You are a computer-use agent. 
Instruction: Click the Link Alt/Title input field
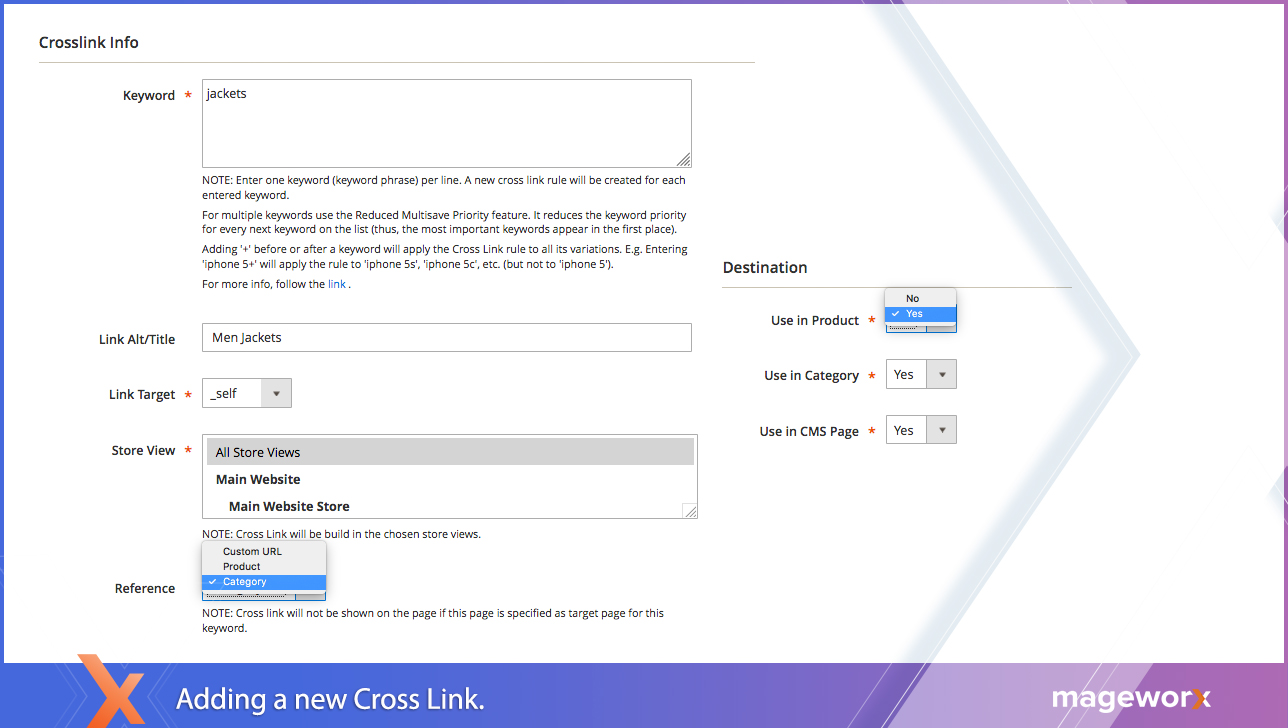tap(446, 338)
